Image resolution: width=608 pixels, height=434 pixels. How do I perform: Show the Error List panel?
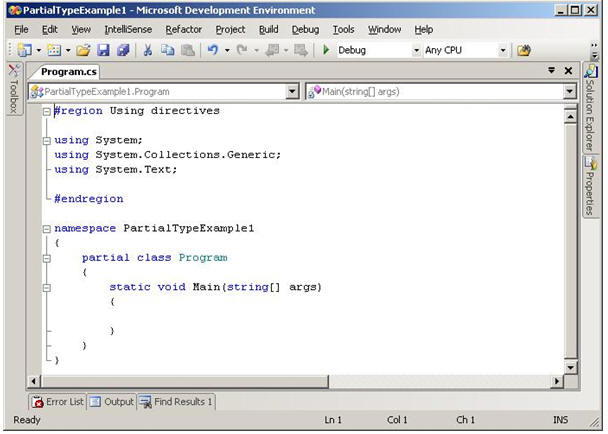click(x=58, y=402)
